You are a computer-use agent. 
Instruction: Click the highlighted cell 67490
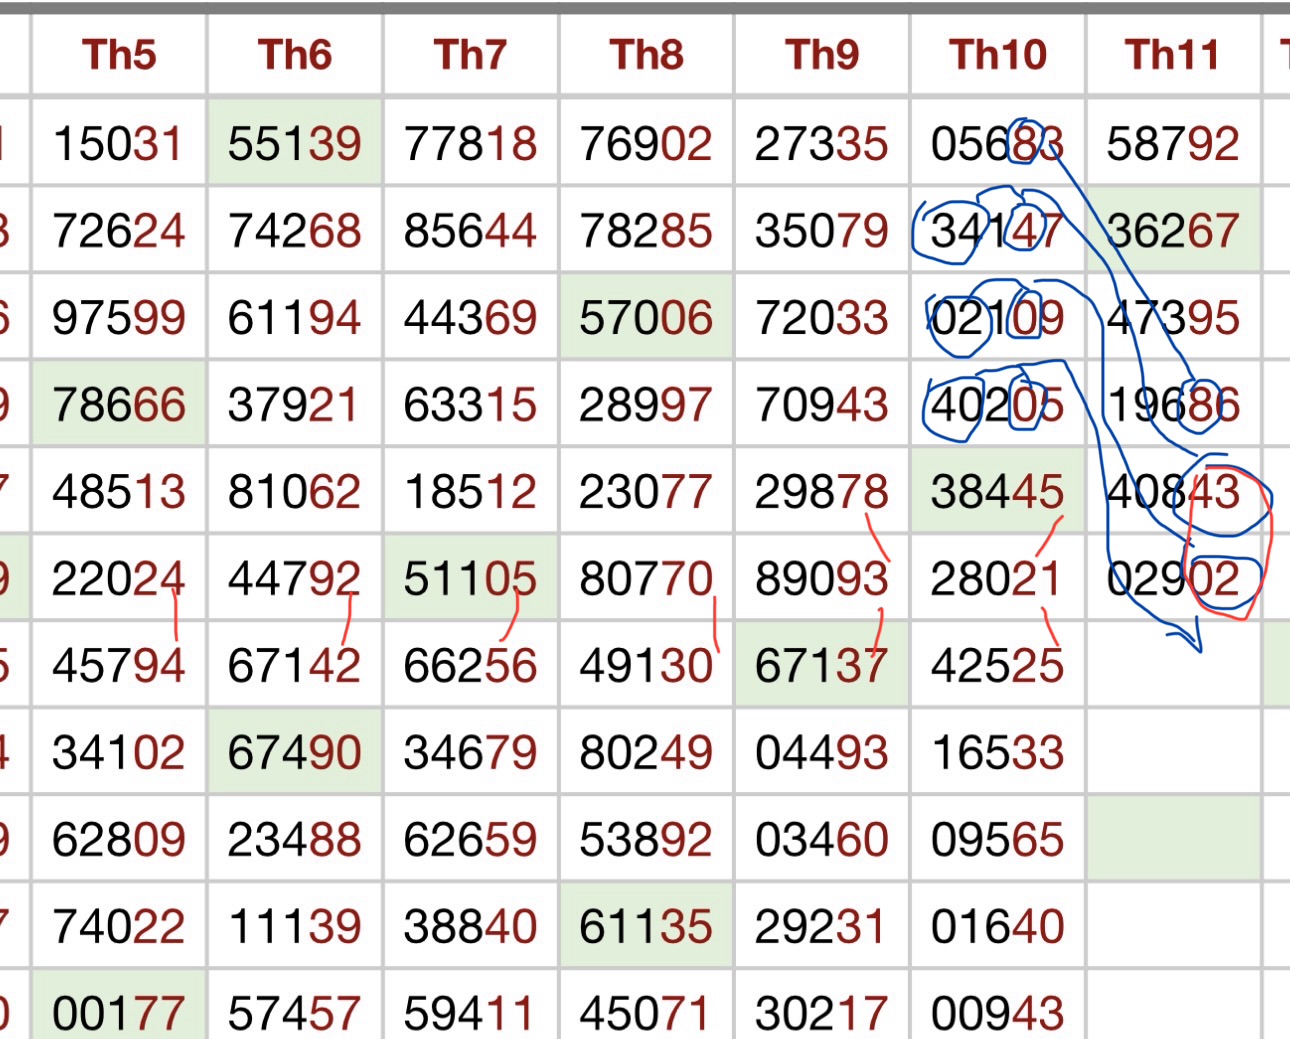294,753
